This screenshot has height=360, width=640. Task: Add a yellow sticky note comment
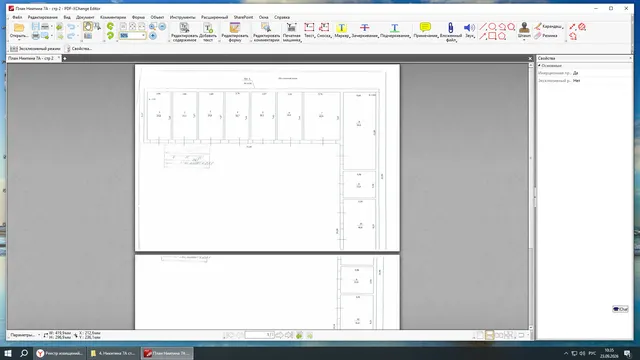(x=425, y=31)
